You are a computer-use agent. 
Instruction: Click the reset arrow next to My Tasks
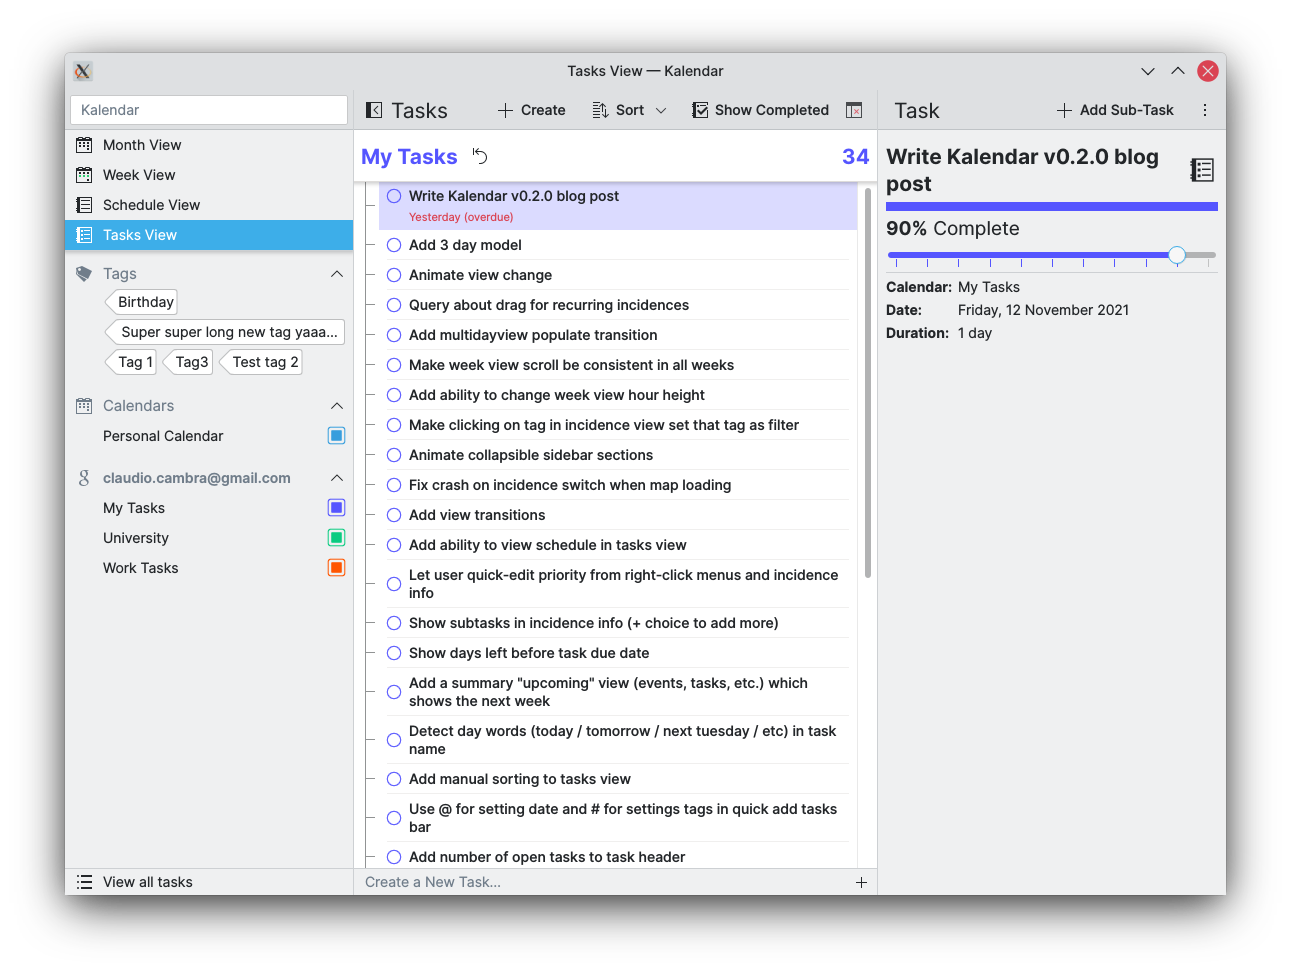click(x=480, y=156)
